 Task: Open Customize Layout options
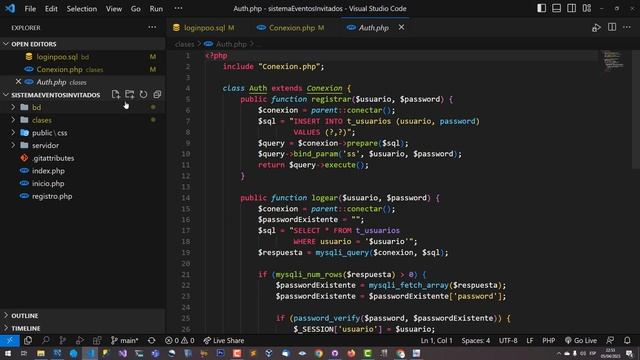click(x=587, y=8)
